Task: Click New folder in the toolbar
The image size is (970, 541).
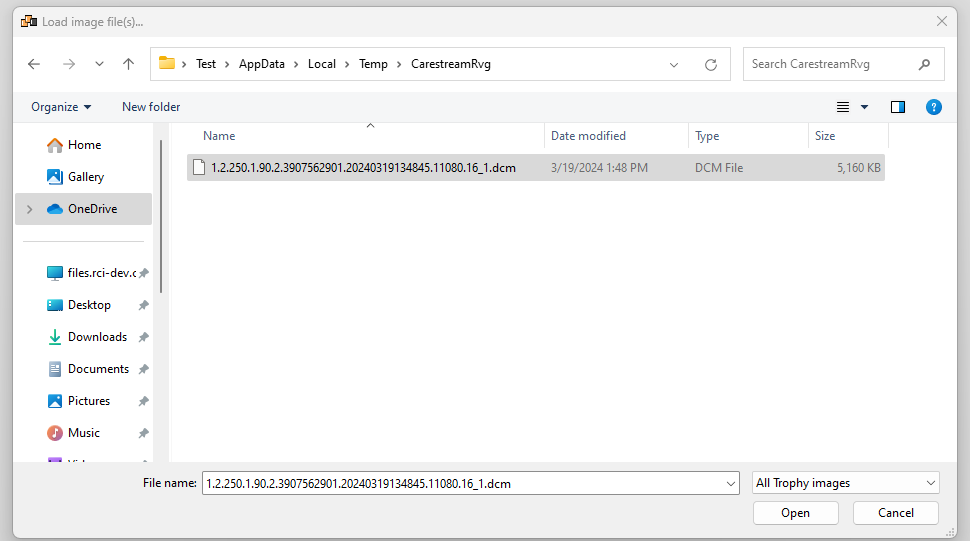Action: click(x=151, y=107)
